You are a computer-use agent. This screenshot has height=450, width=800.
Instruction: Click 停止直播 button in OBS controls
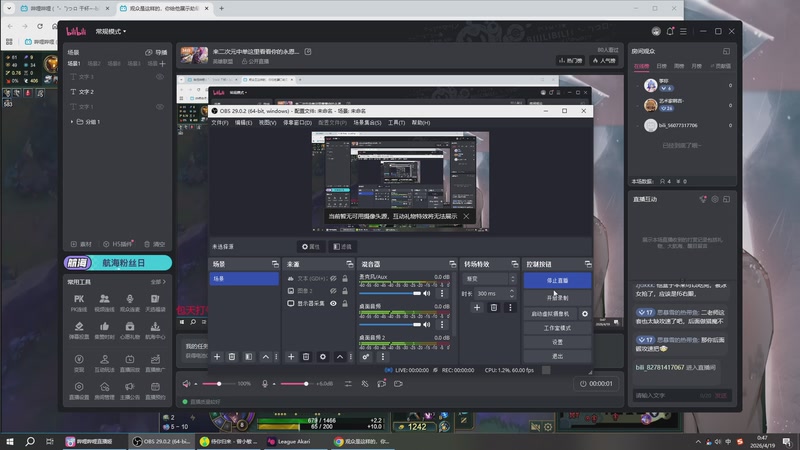(557, 281)
